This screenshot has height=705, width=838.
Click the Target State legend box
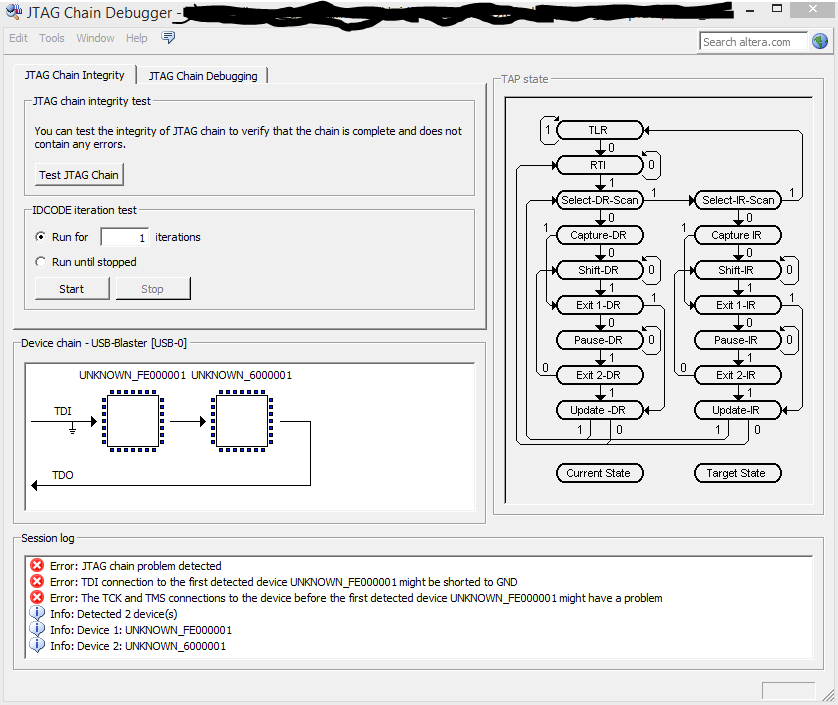[x=738, y=473]
